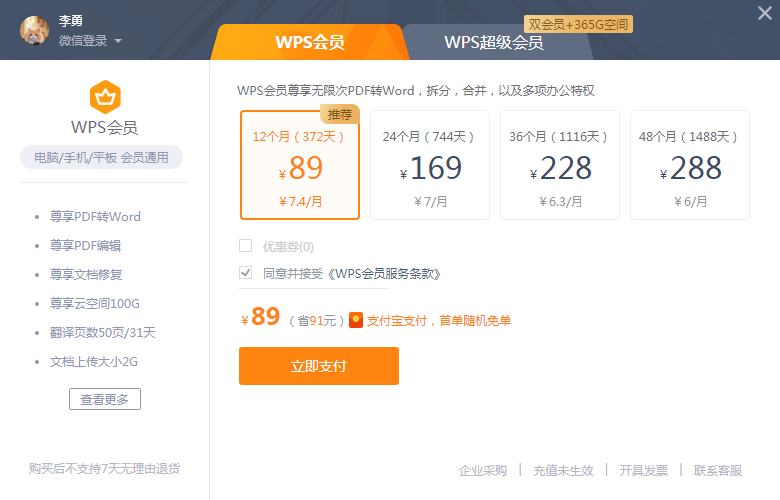Click the 尊享云空间100G feature item
780x500 pixels.
tap(95, 303)
